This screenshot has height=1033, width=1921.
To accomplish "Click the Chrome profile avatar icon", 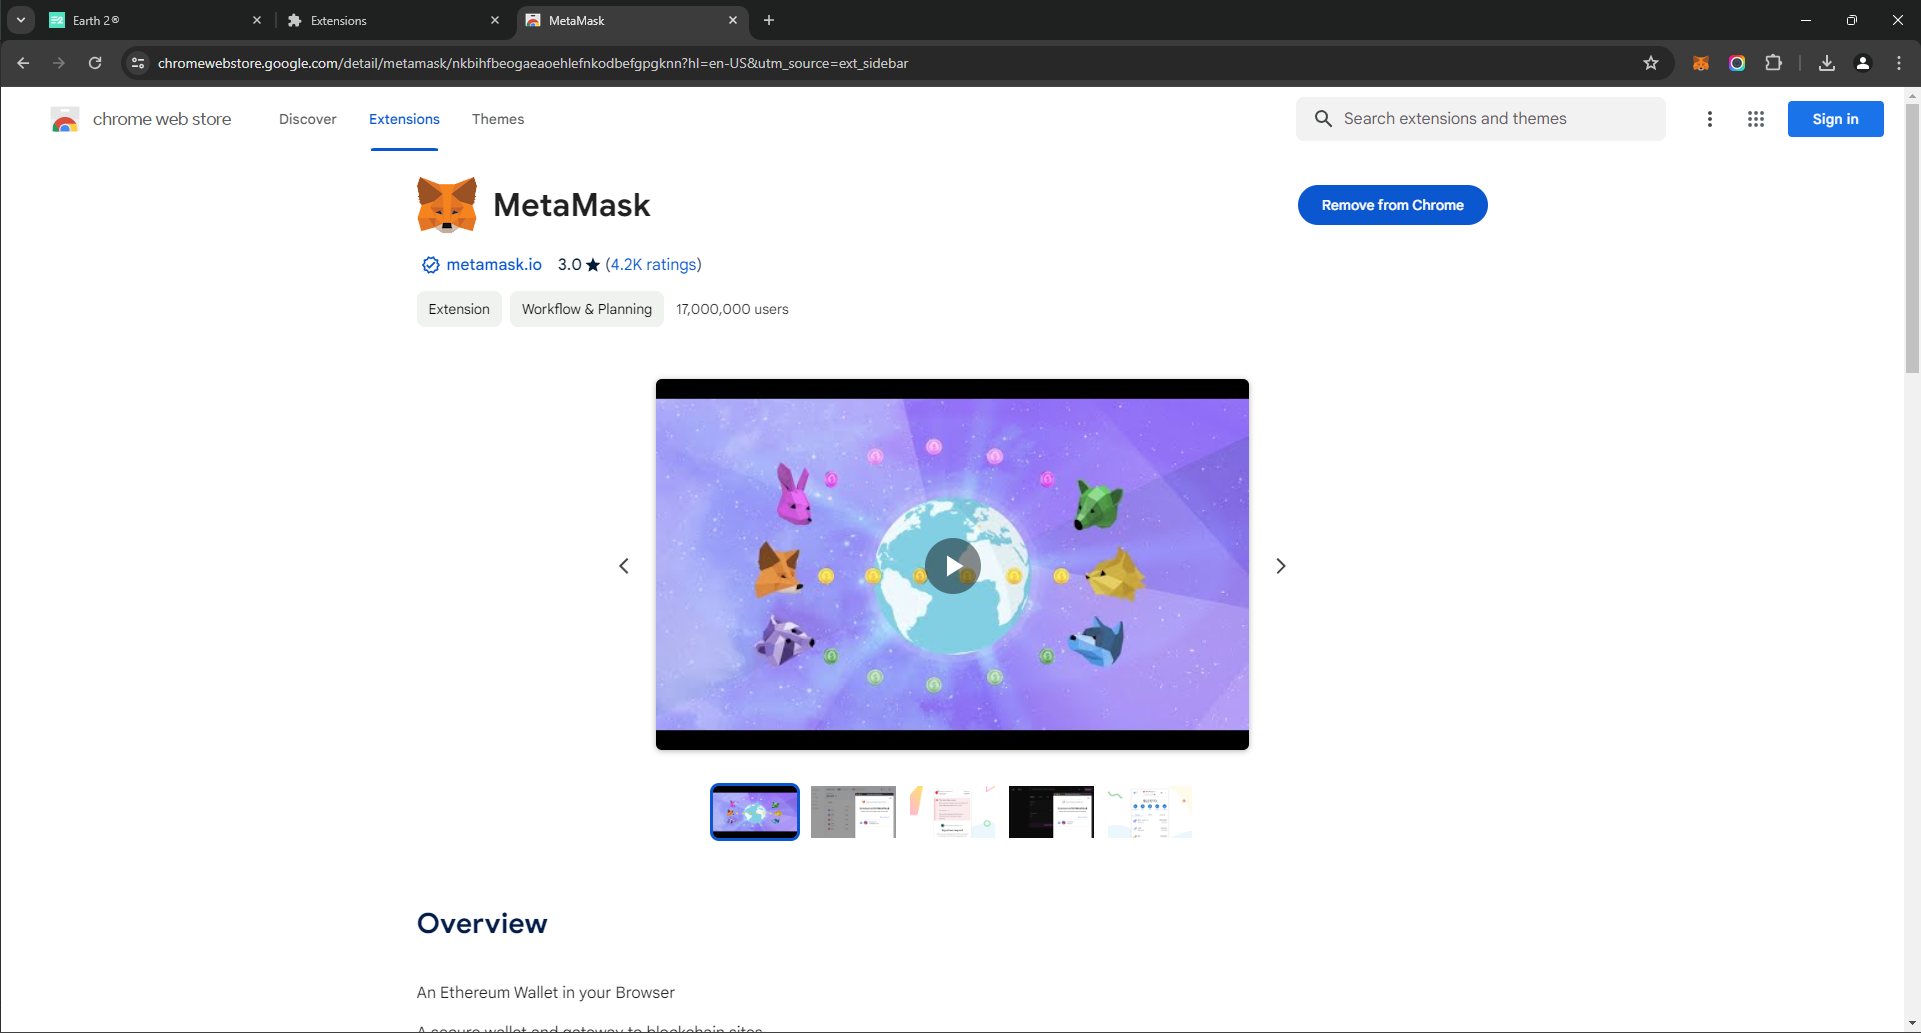I will click(x=1862, y=63).
